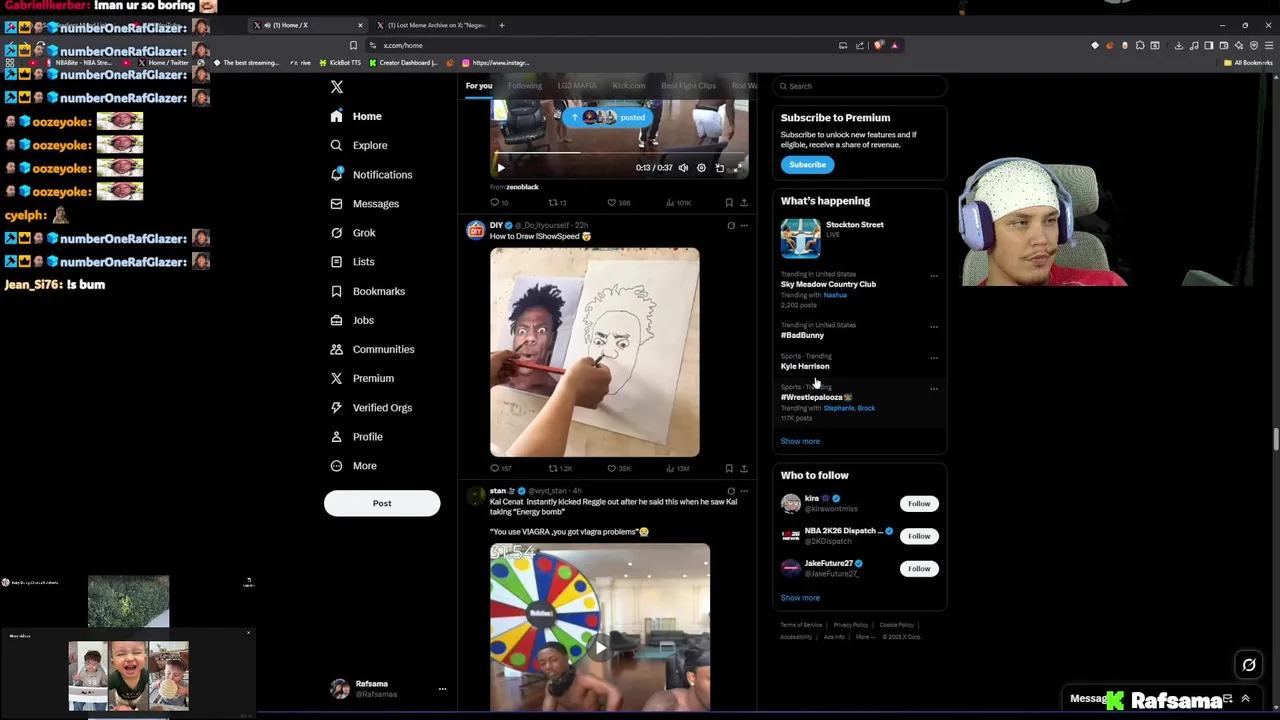The height and width of the screenshot is (720, 1280).
Task: Click the X search field
Action: [861, 86]
